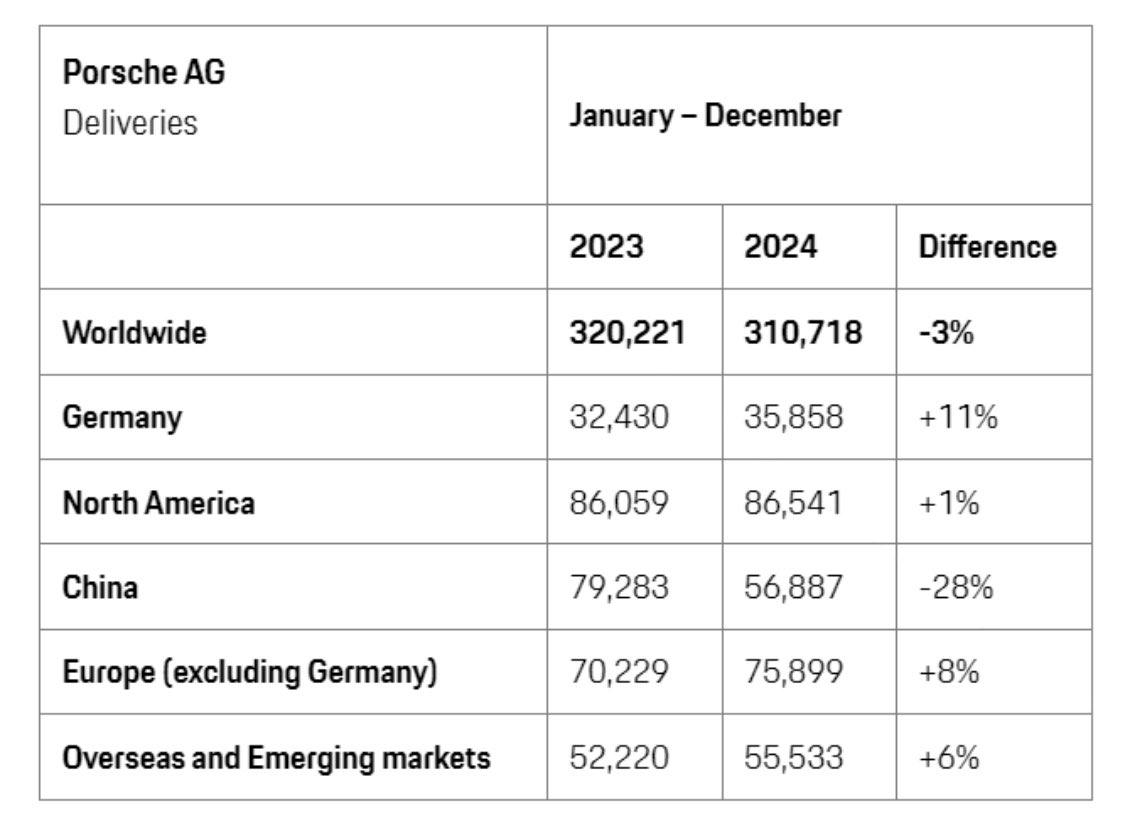The image size is (1125, 815).
Task: Select North America 2024 value 86,541
Action: (793, 502)
